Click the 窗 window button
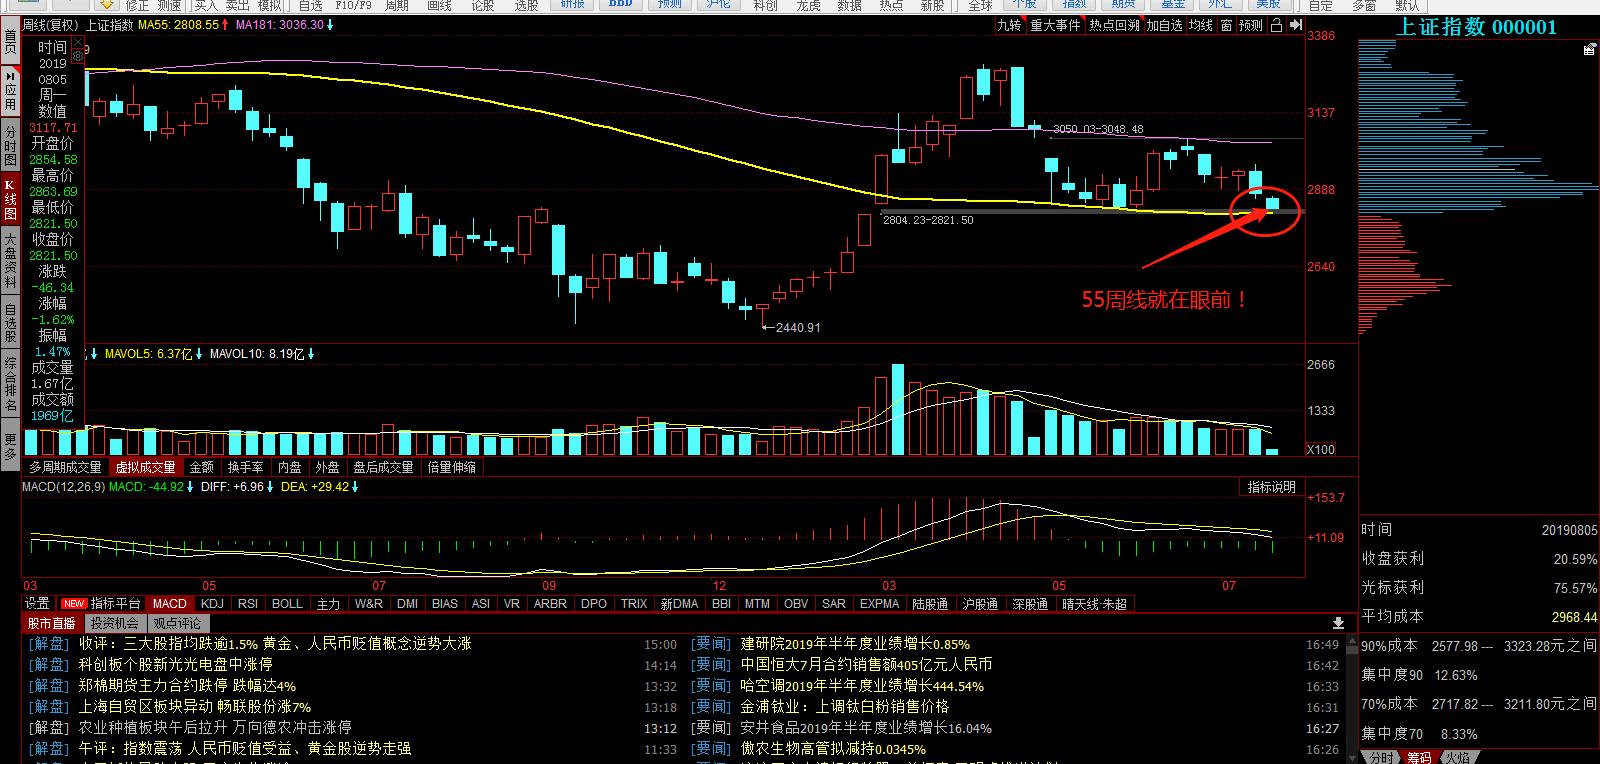1600x764 pixels. 1226,26
